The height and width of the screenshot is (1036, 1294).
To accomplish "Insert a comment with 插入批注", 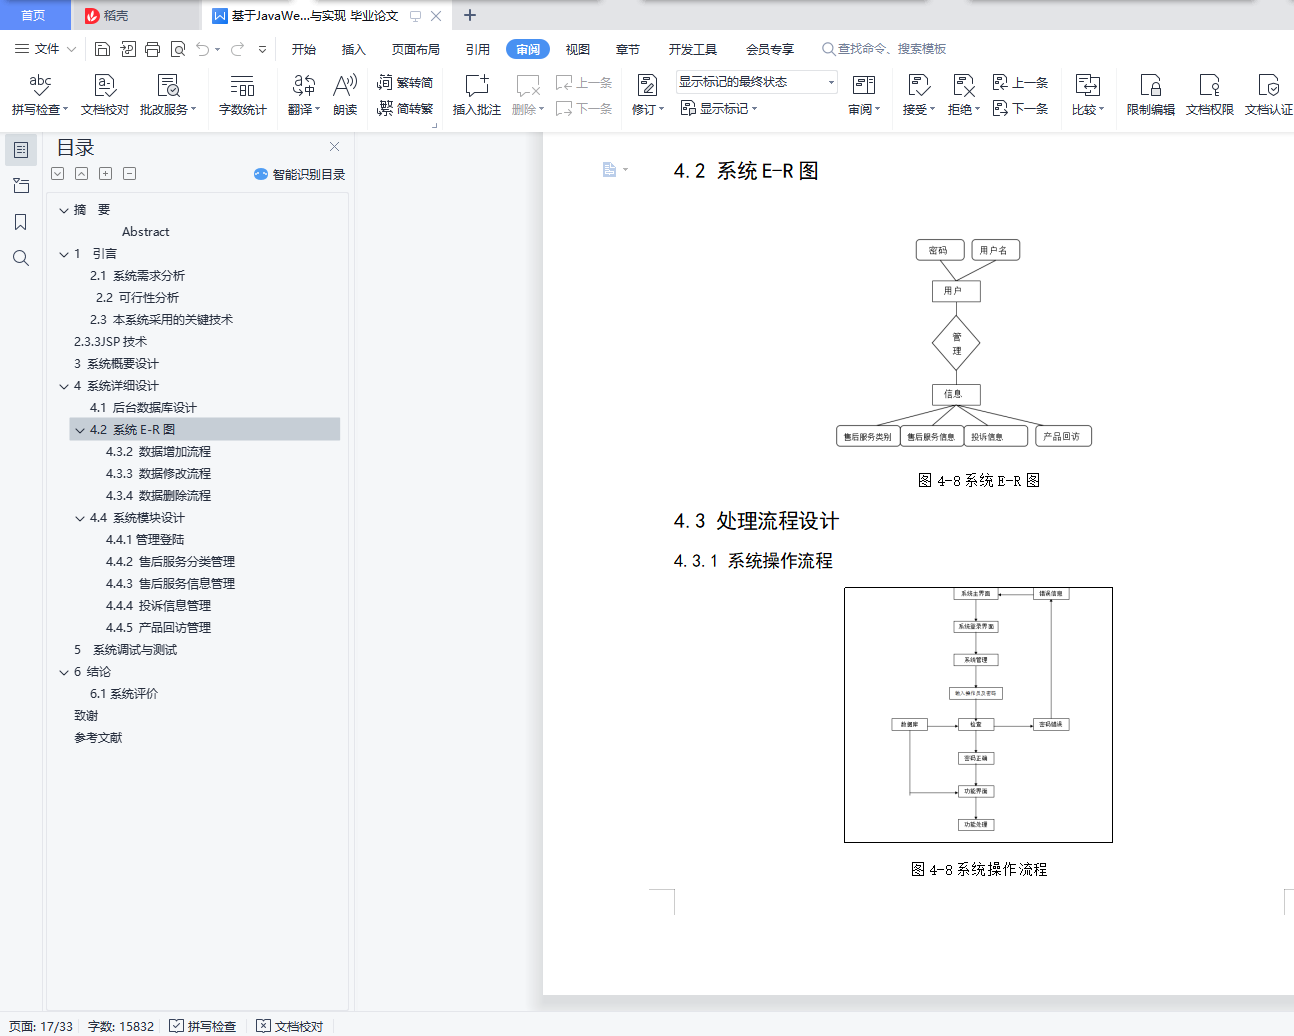I will coord(477,95).
